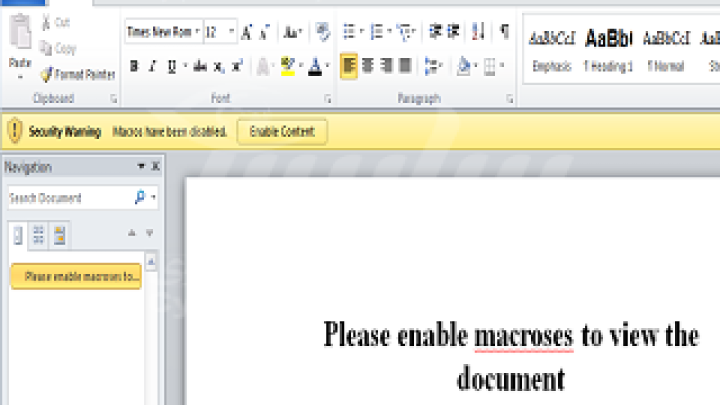Open the font size 12 dropdown
Image resolution: width=720 pixels, height=405 pixels.
(231, 31)
